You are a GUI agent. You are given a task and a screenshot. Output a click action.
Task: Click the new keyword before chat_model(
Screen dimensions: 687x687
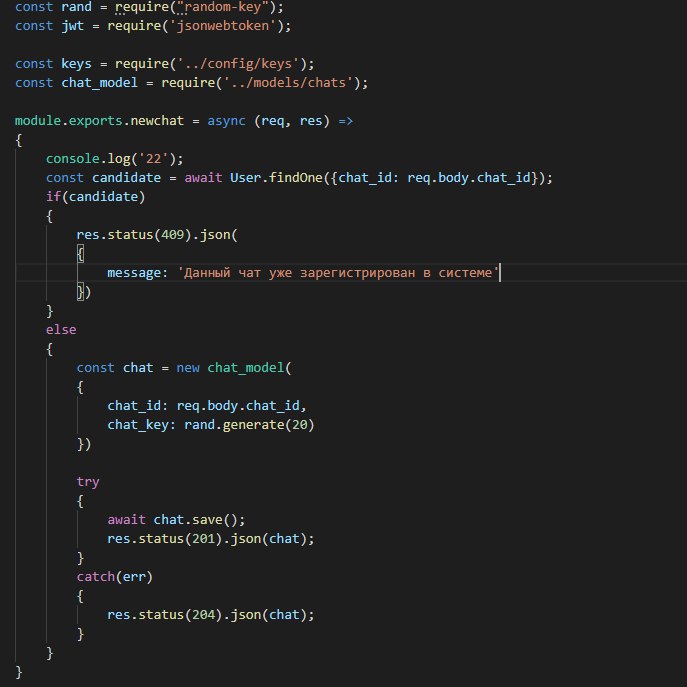point(188,368)
